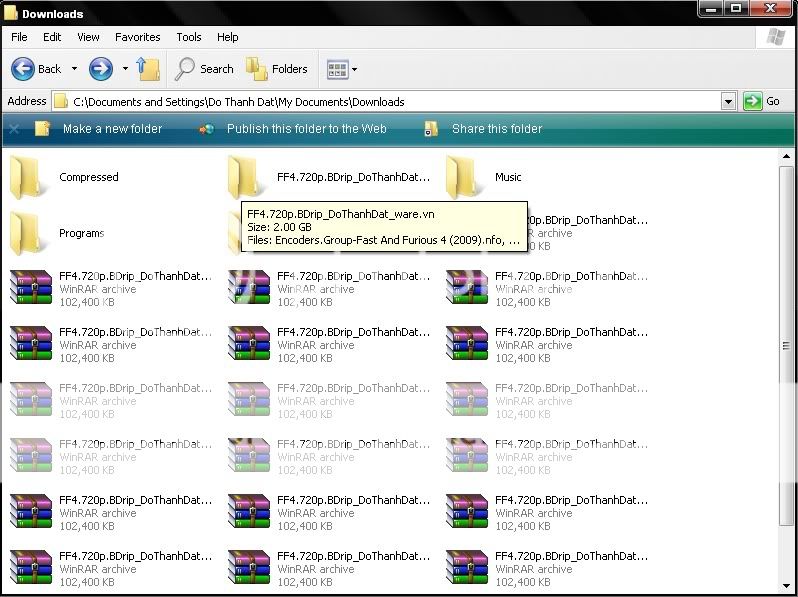Go up one folder level
Viewport: 798px width, 597px height.
click(148, 69)
